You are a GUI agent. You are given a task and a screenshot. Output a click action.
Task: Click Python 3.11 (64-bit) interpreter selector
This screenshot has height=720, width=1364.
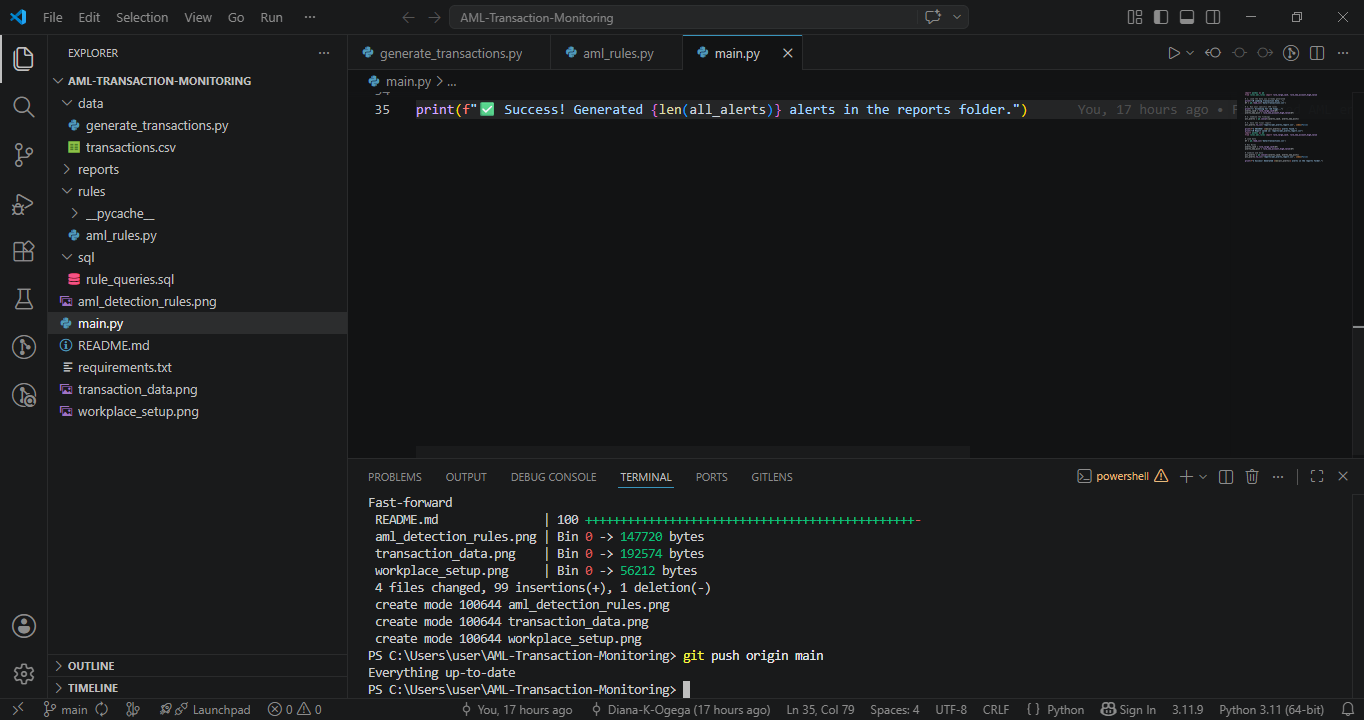point(1271,709)
